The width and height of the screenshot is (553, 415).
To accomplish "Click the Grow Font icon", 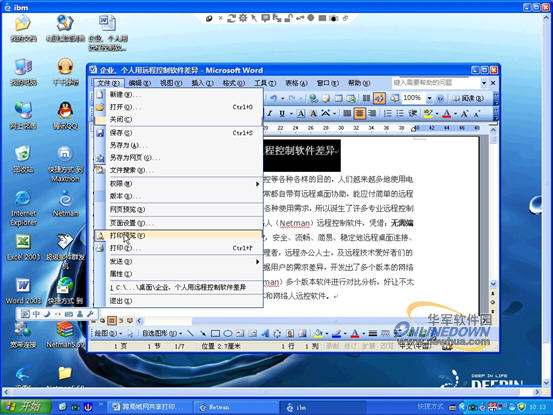I will click(464, 113).
